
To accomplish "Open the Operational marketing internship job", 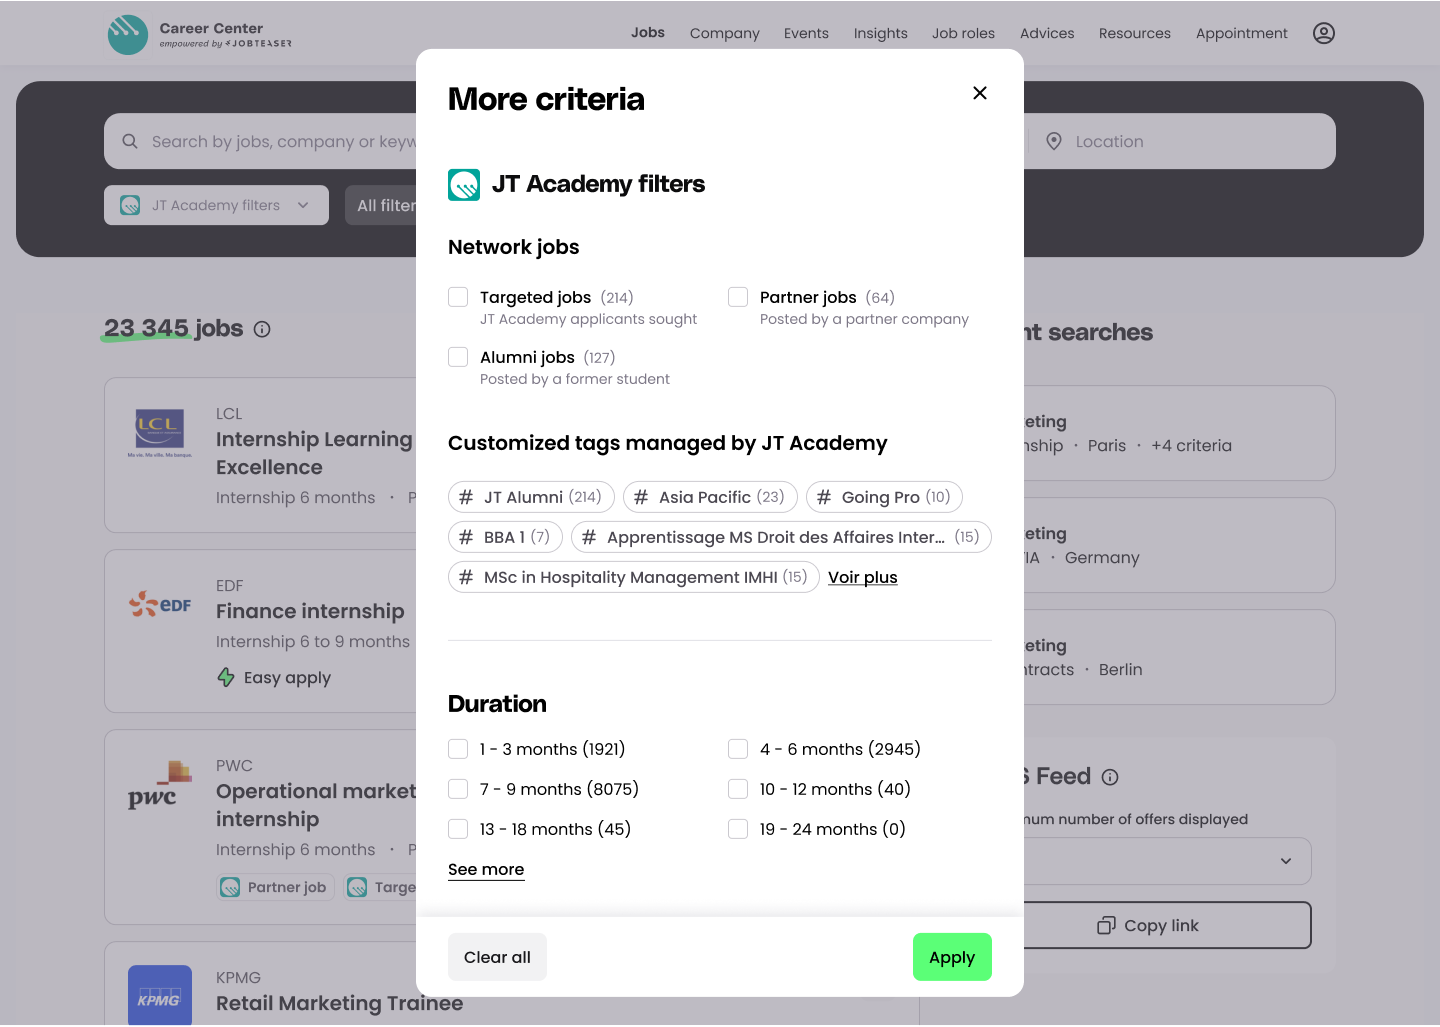I will pos(316,805).
